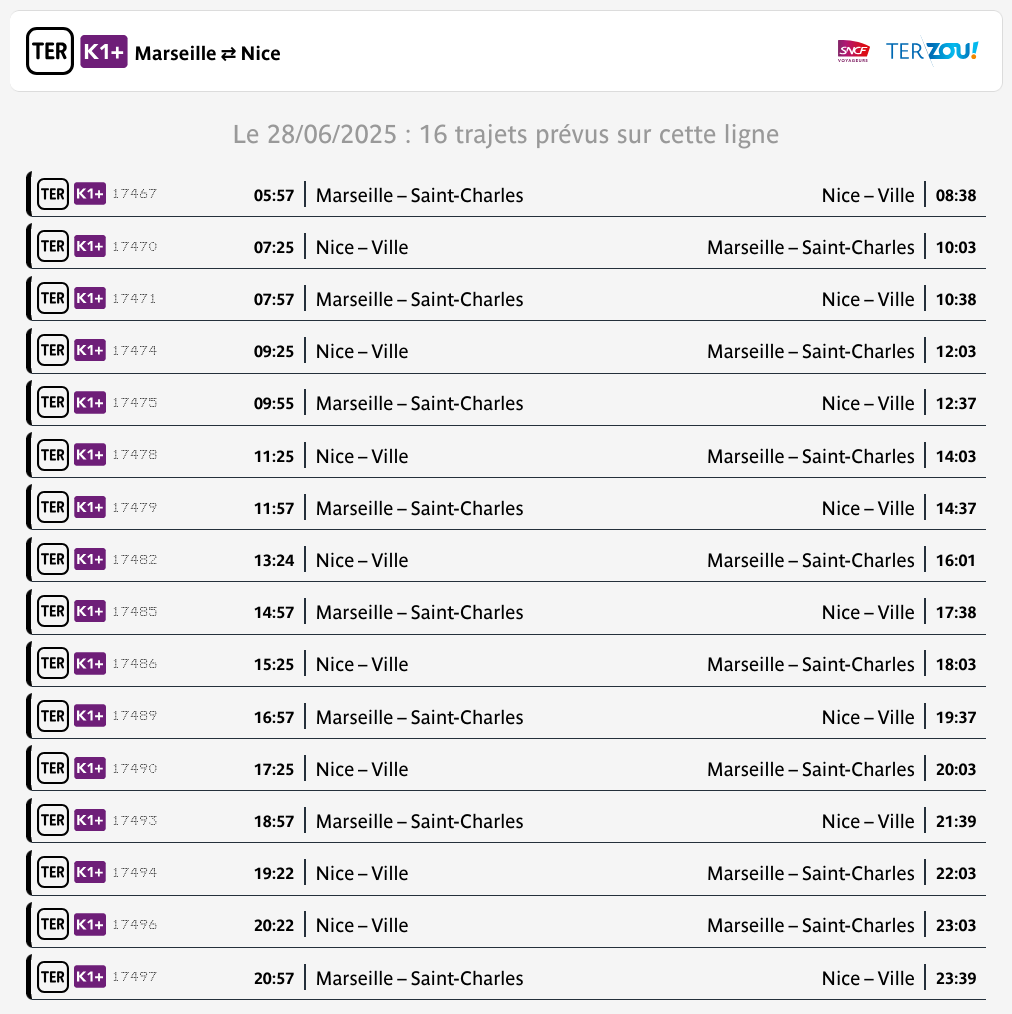Open the 14:57 Marseille – Saint-Charles trip

pos(506,612)
